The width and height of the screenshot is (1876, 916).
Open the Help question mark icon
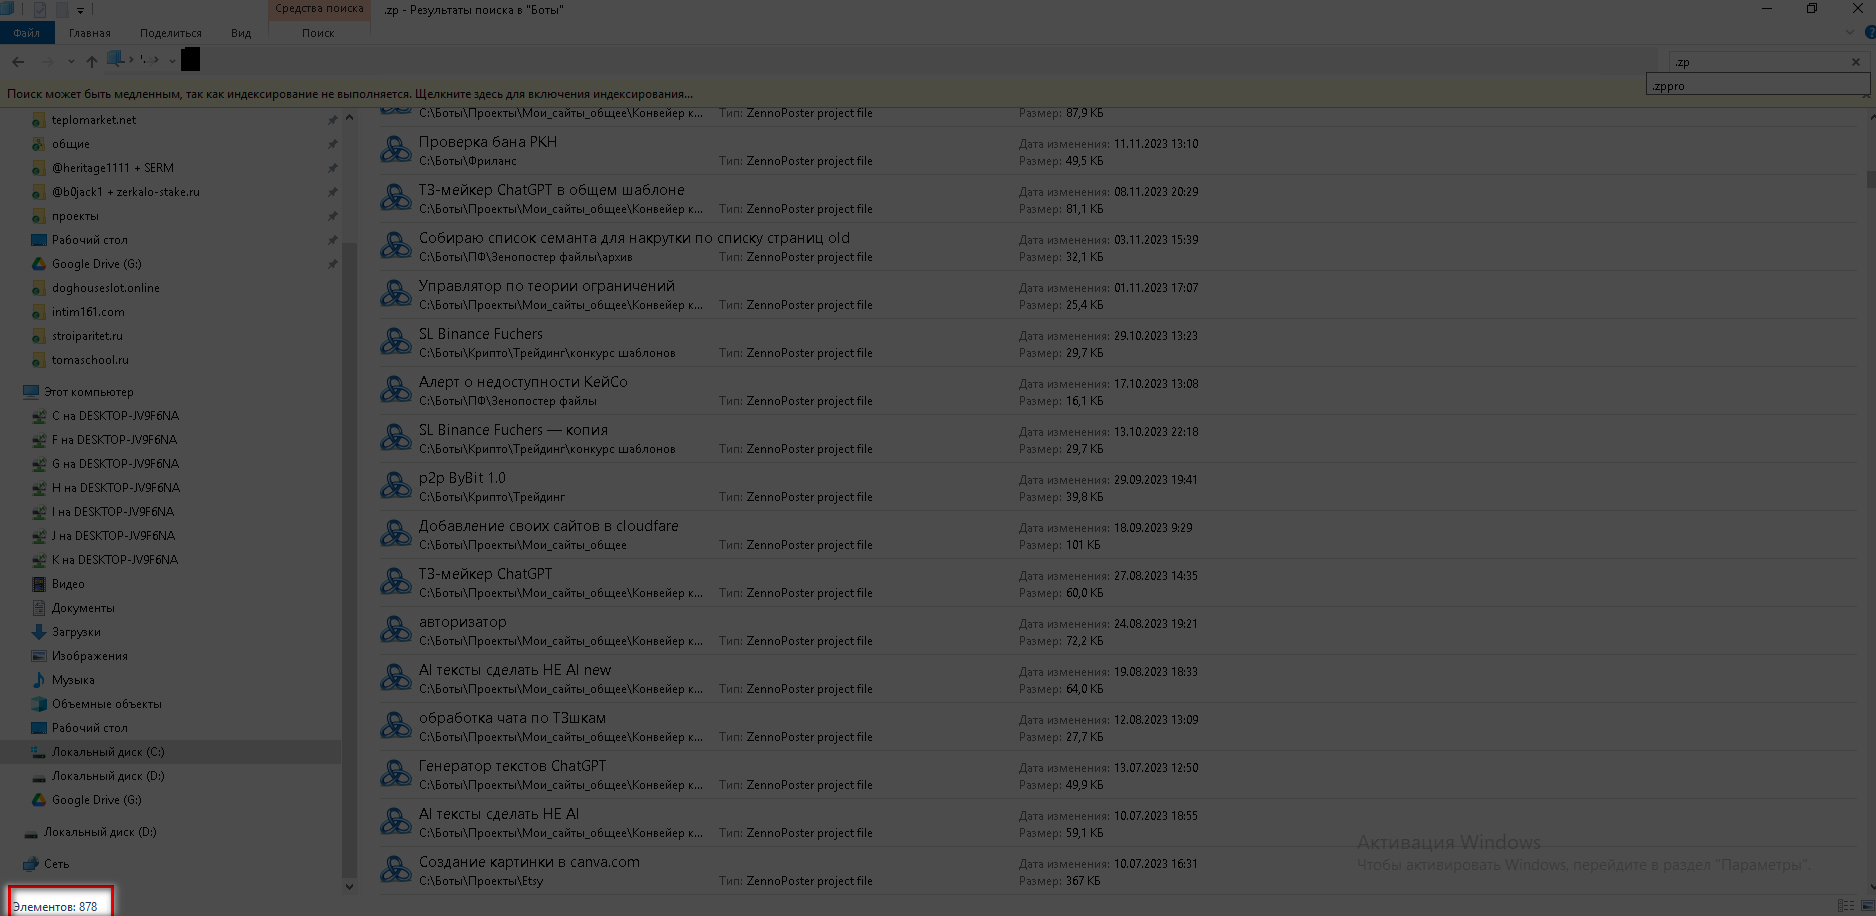[x=1869, y=32]
